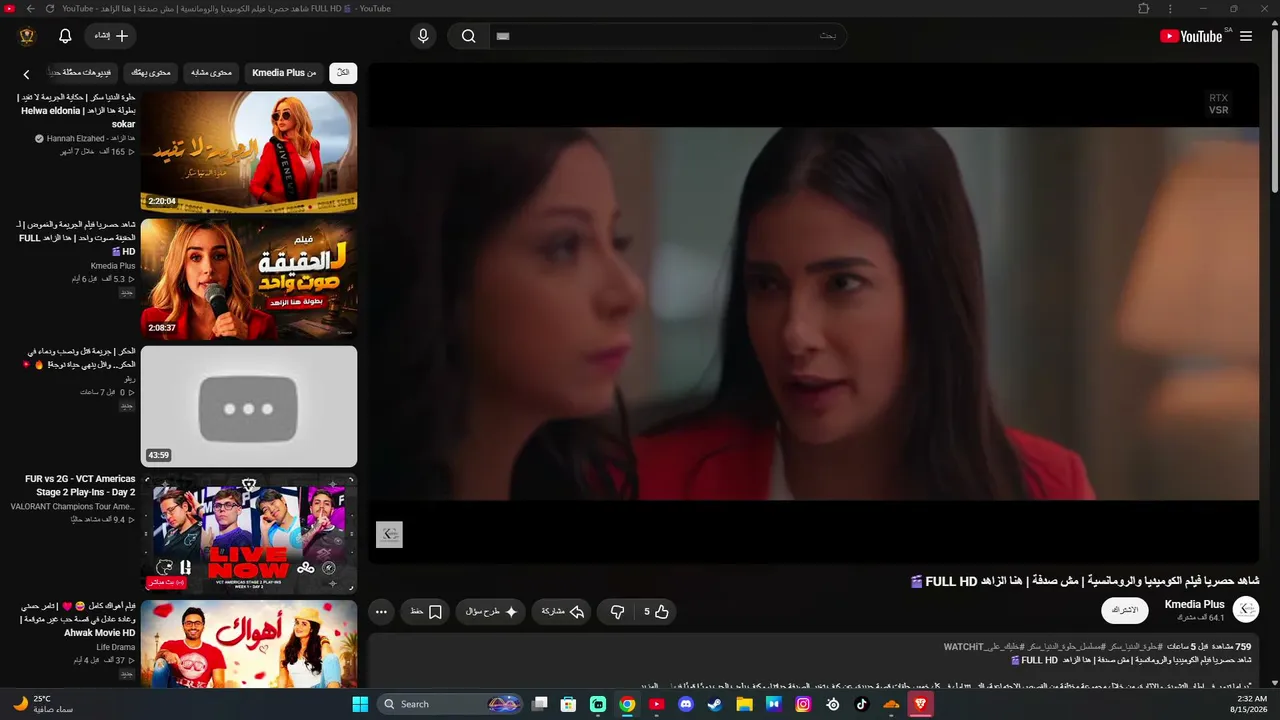Dislike the video (thumbs down)
The height and width of the screenshot is (720, 1280).
[618, 612]
